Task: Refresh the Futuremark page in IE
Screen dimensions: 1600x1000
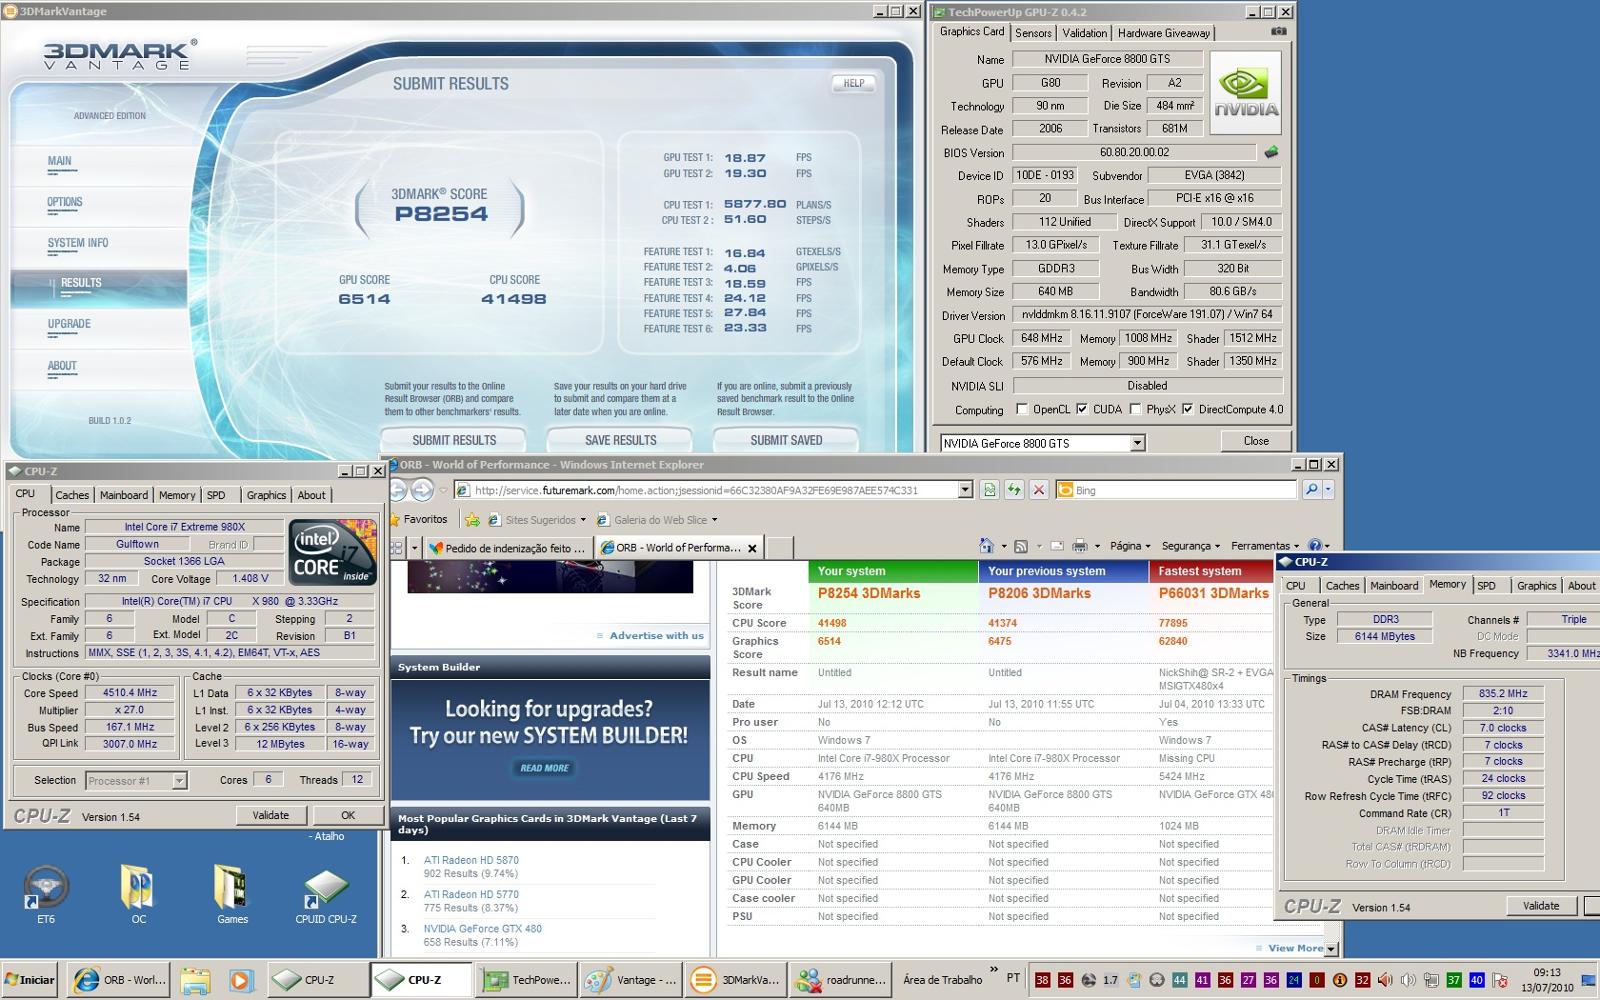Action: click(x=1014, y=490)
